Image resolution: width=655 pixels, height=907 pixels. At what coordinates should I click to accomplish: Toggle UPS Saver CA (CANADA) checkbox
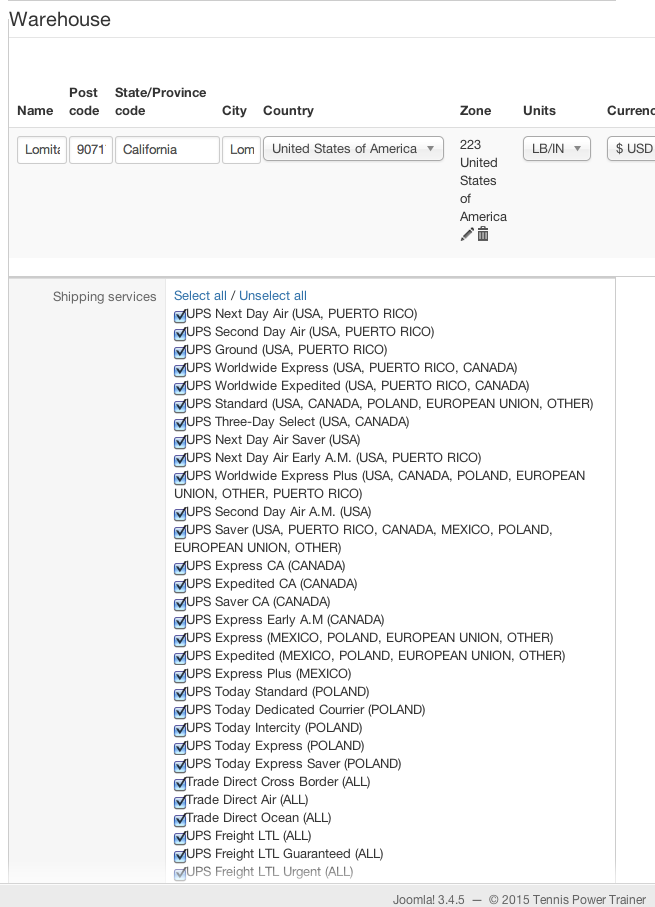coord(180,603)
